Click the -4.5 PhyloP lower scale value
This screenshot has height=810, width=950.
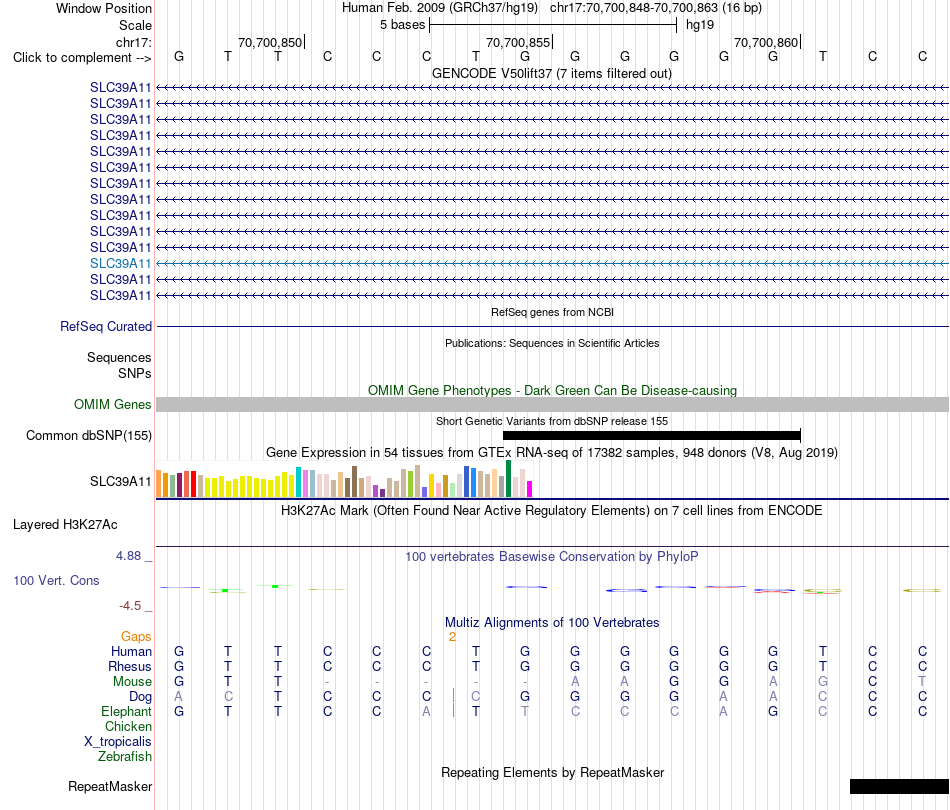tap(130, 606)
